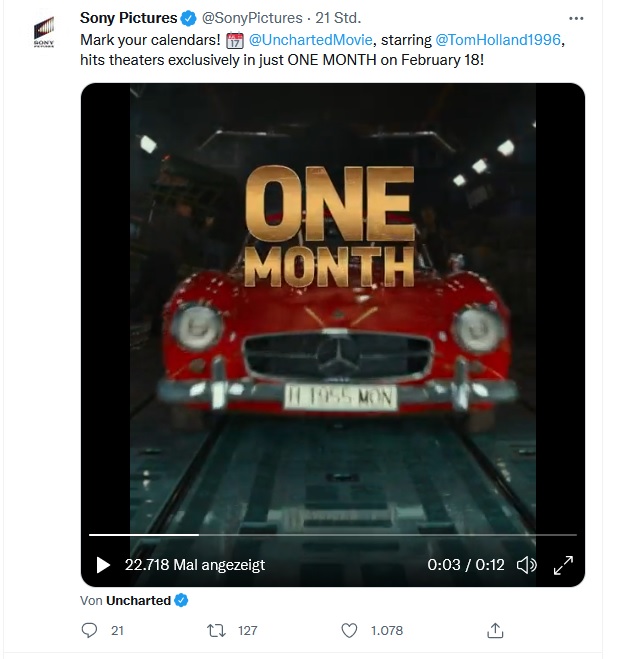Reply to the Sony Pictures tweet
Image resolution: width=621 pixels, height=659 pixels.
[x=90, y=630]
